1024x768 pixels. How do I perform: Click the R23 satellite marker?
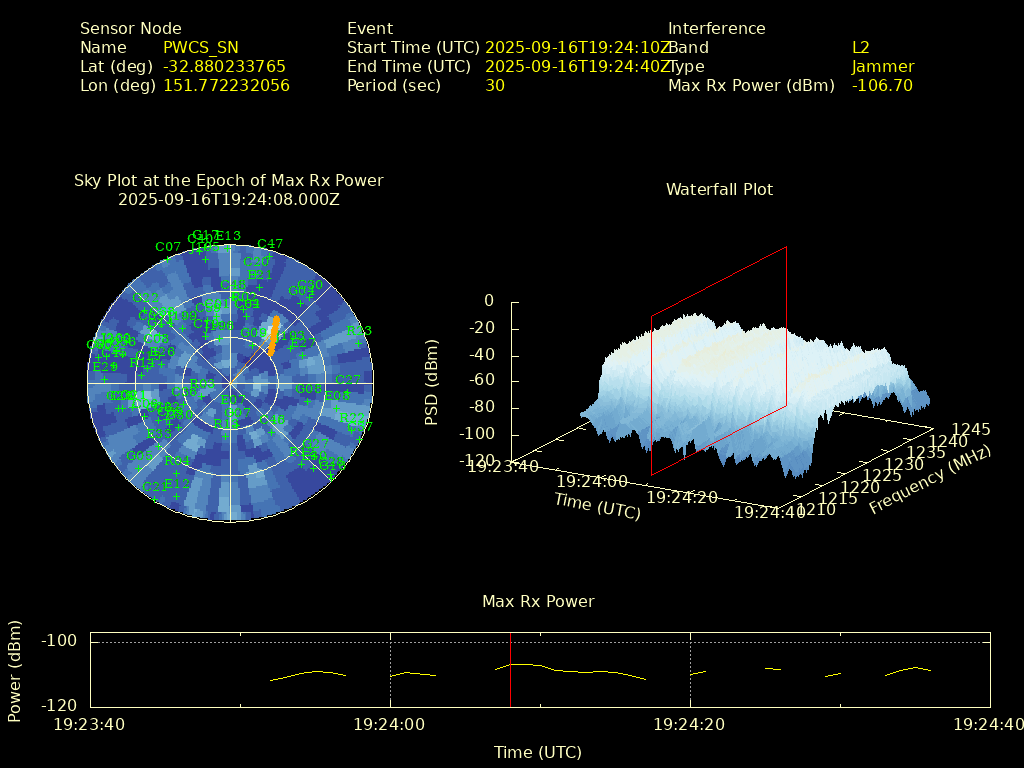click(358, 332)
